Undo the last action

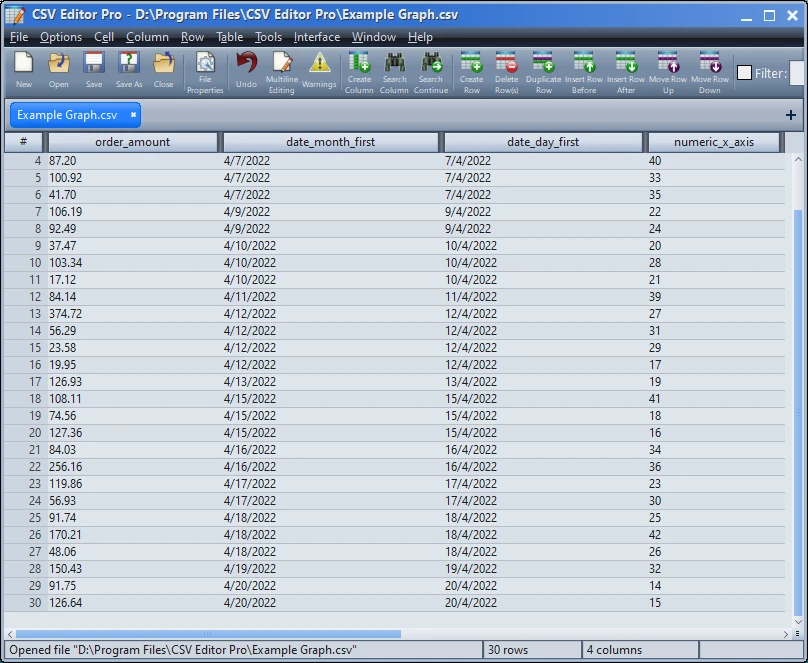tap(246, 72)
